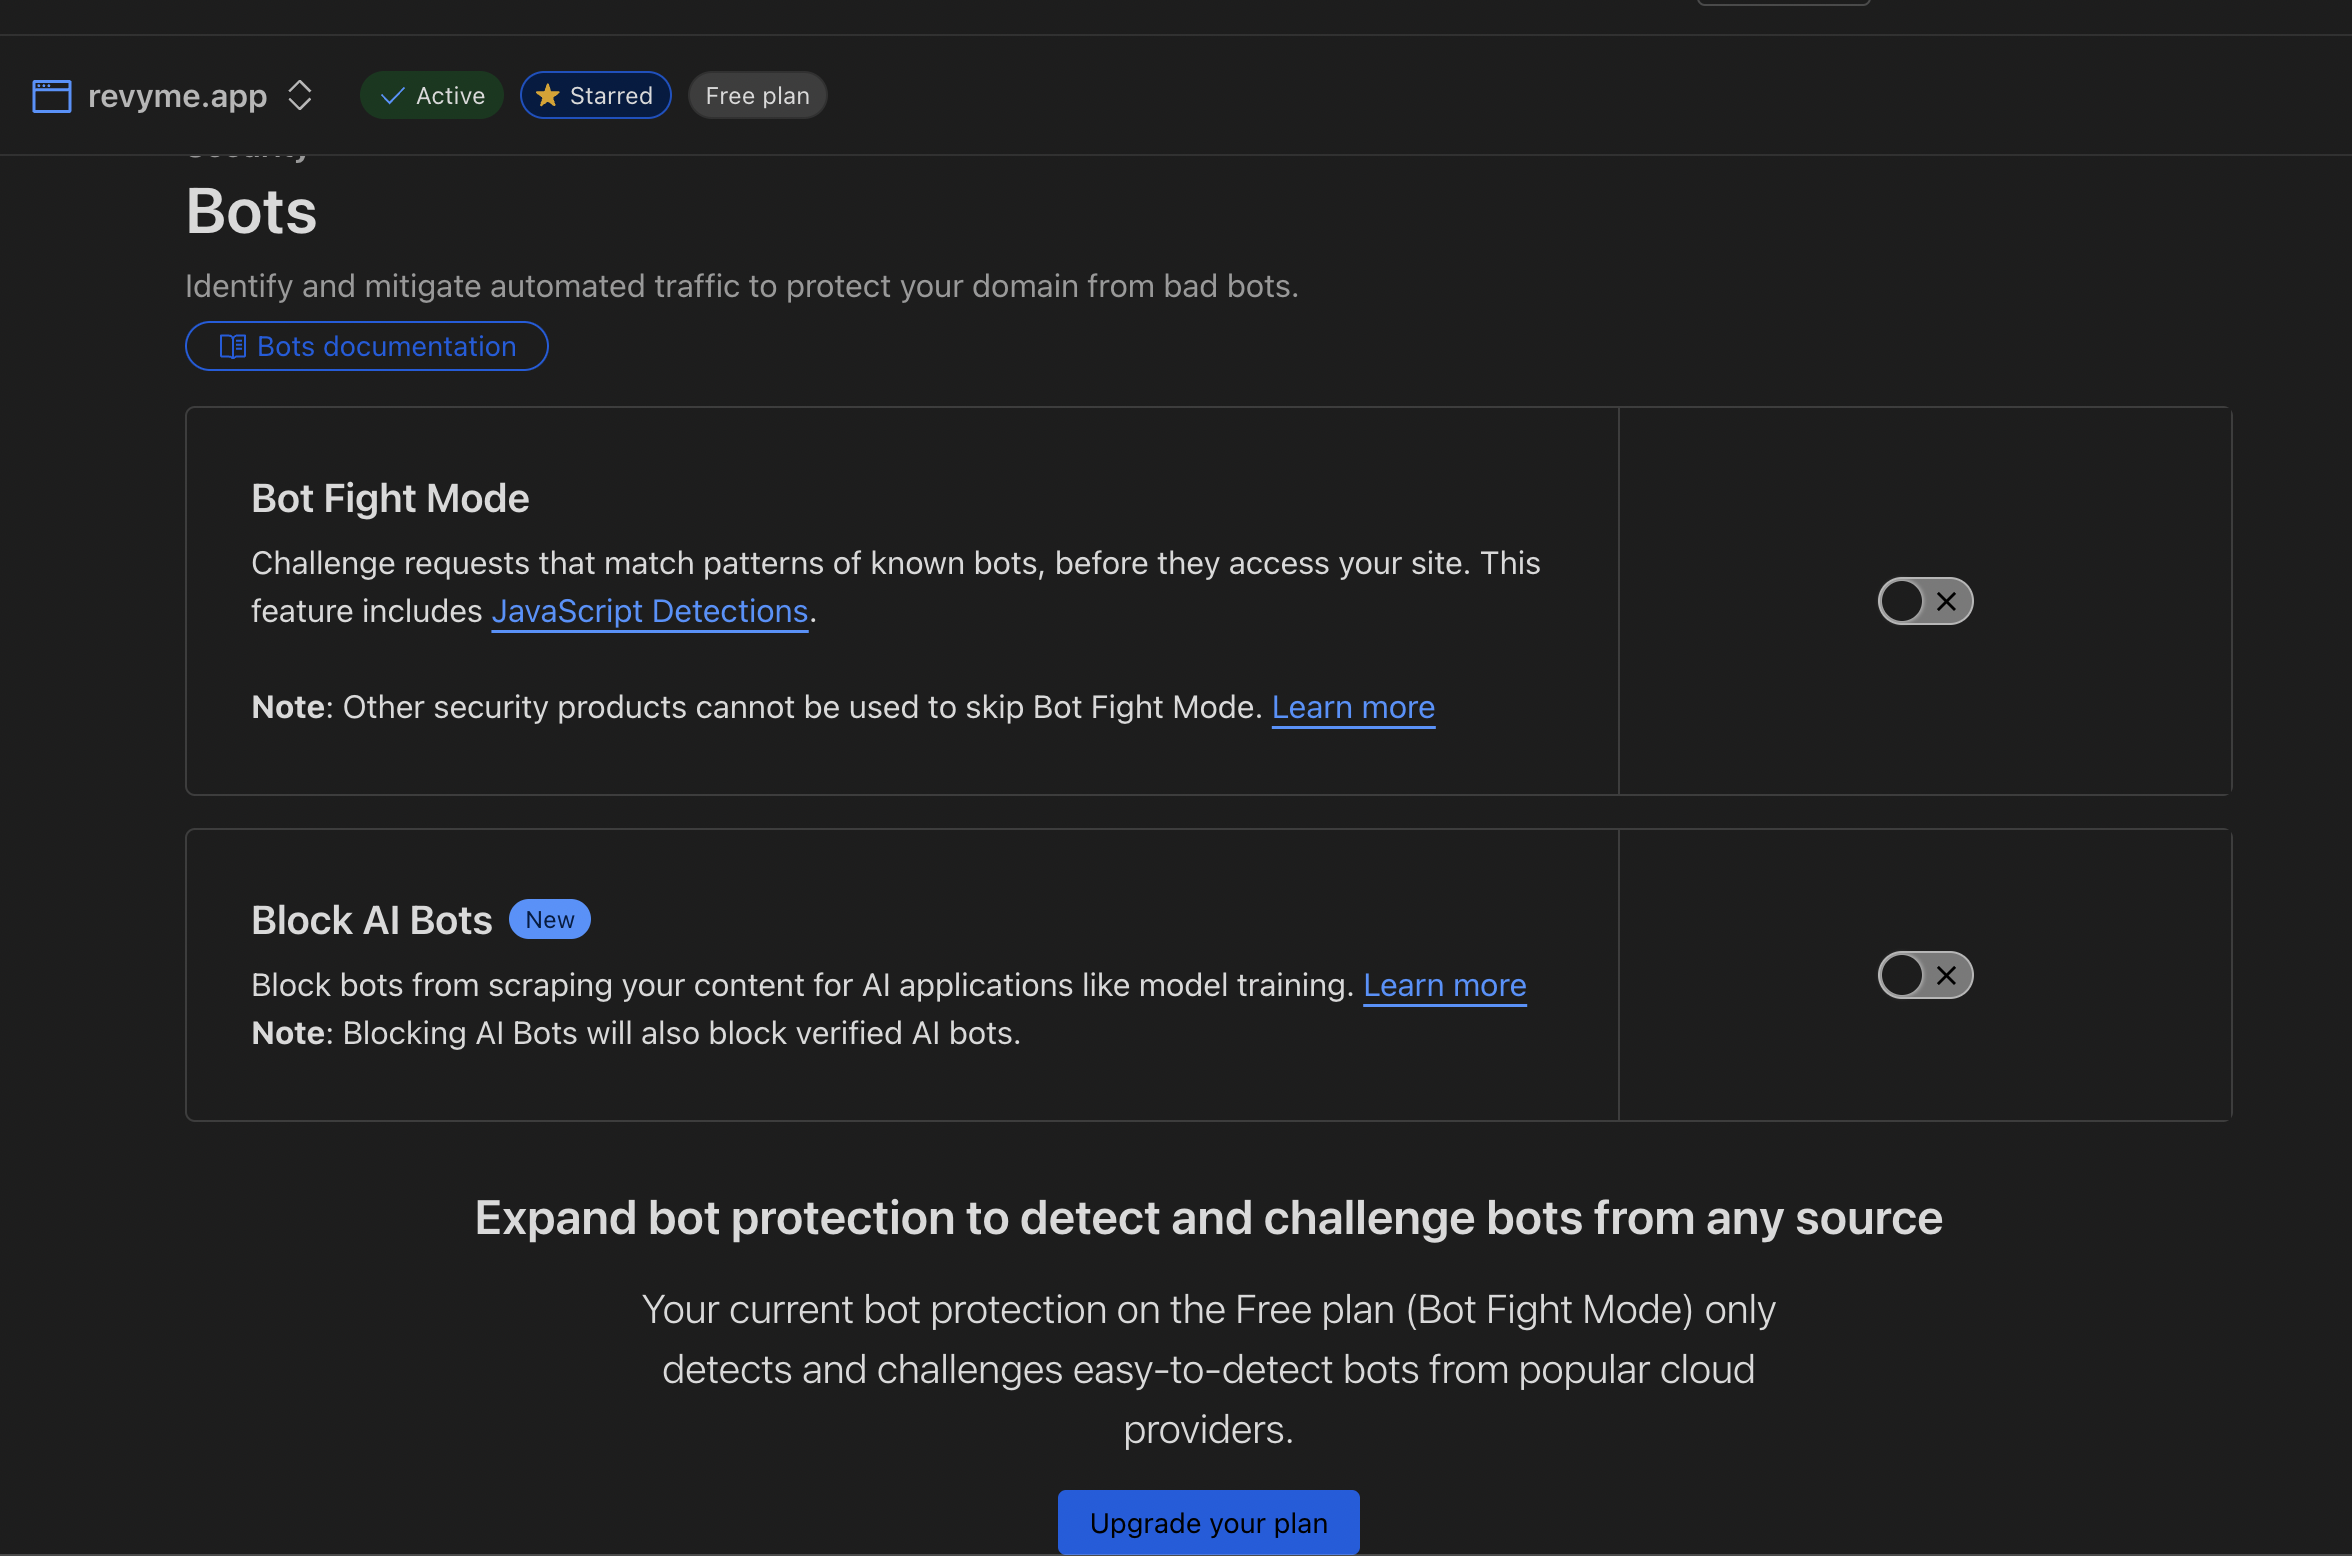Viewport: 2352px width, 1556px height.
Task: Click the X icon inside Bot Fight Mode switch
Action: point(1946,601)
